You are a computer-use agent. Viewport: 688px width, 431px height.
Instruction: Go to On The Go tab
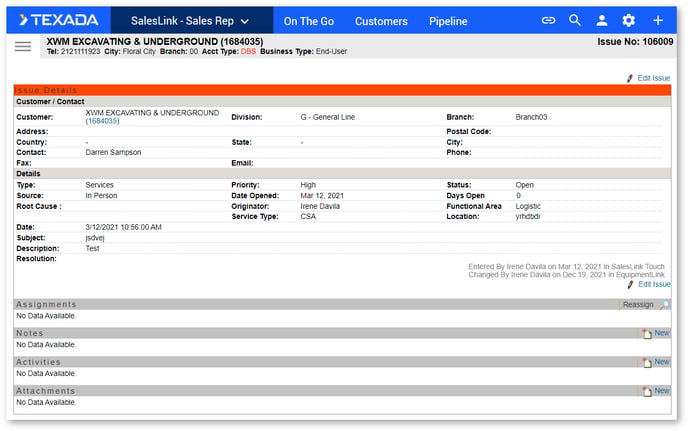(x=308, y=21)
